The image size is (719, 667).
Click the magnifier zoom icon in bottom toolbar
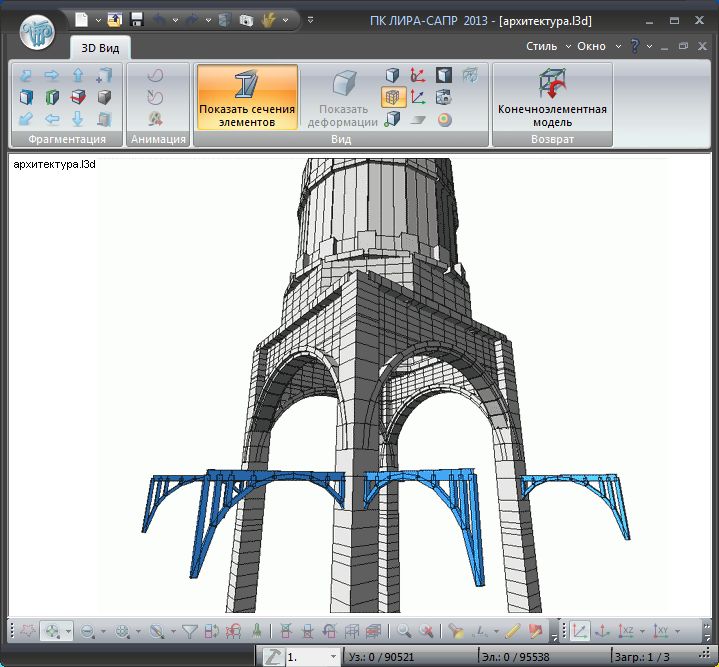pyautogui.click(x=404, y=631)
